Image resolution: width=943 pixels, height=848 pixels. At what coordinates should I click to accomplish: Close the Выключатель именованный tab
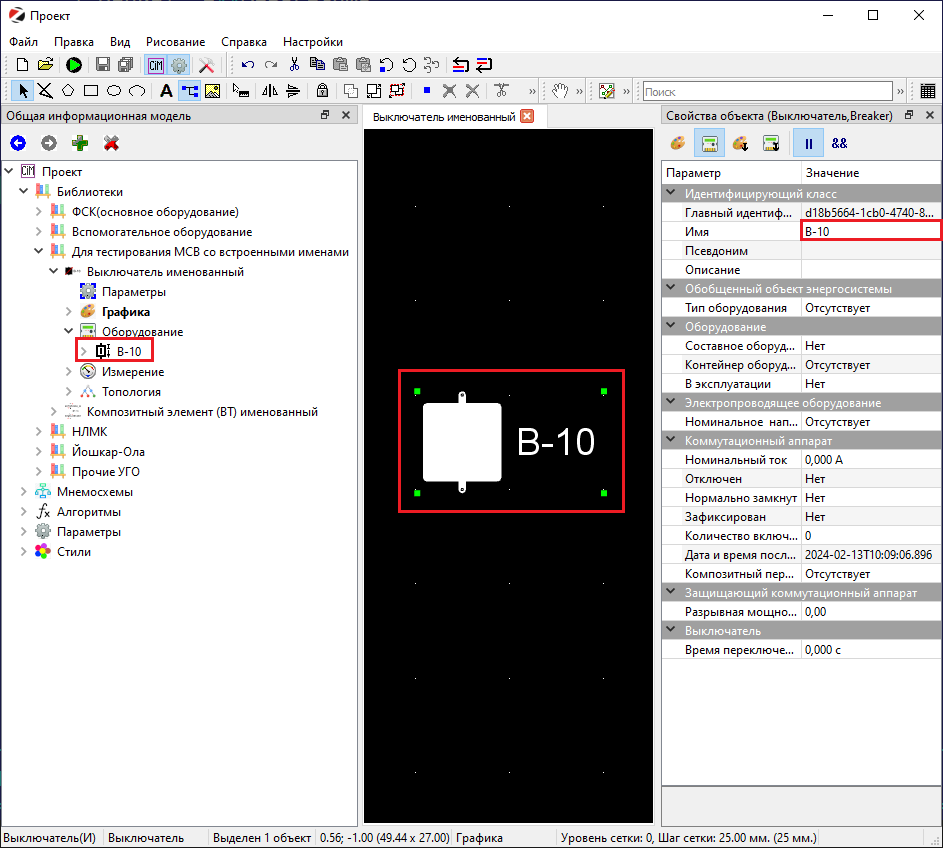[527, 117]
